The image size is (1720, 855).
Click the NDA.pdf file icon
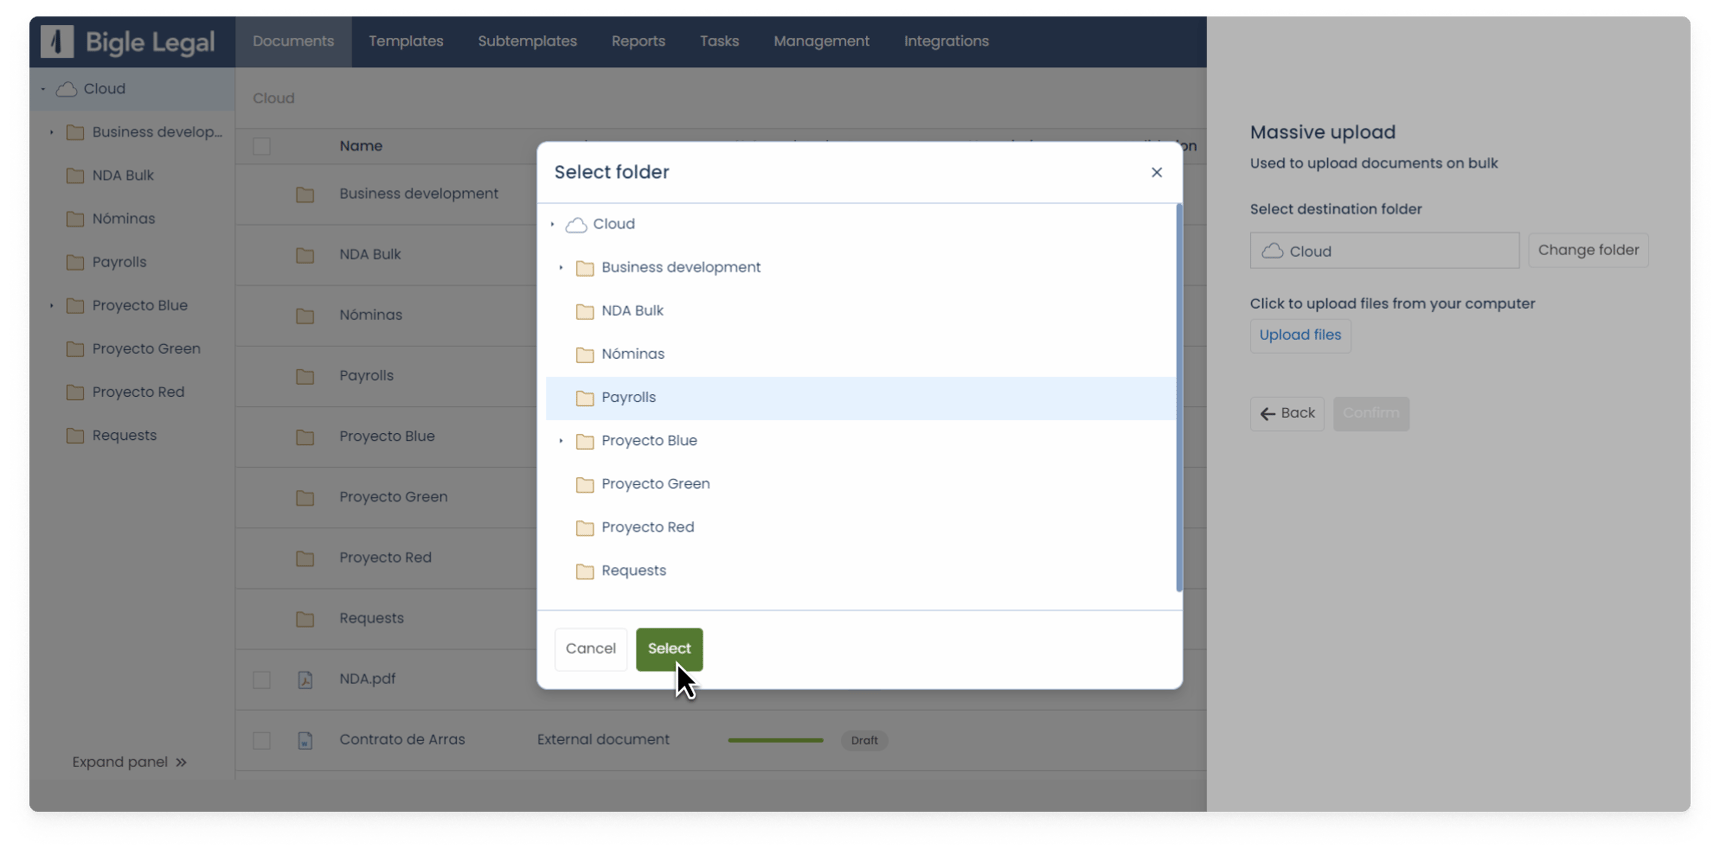coord(305,680)
